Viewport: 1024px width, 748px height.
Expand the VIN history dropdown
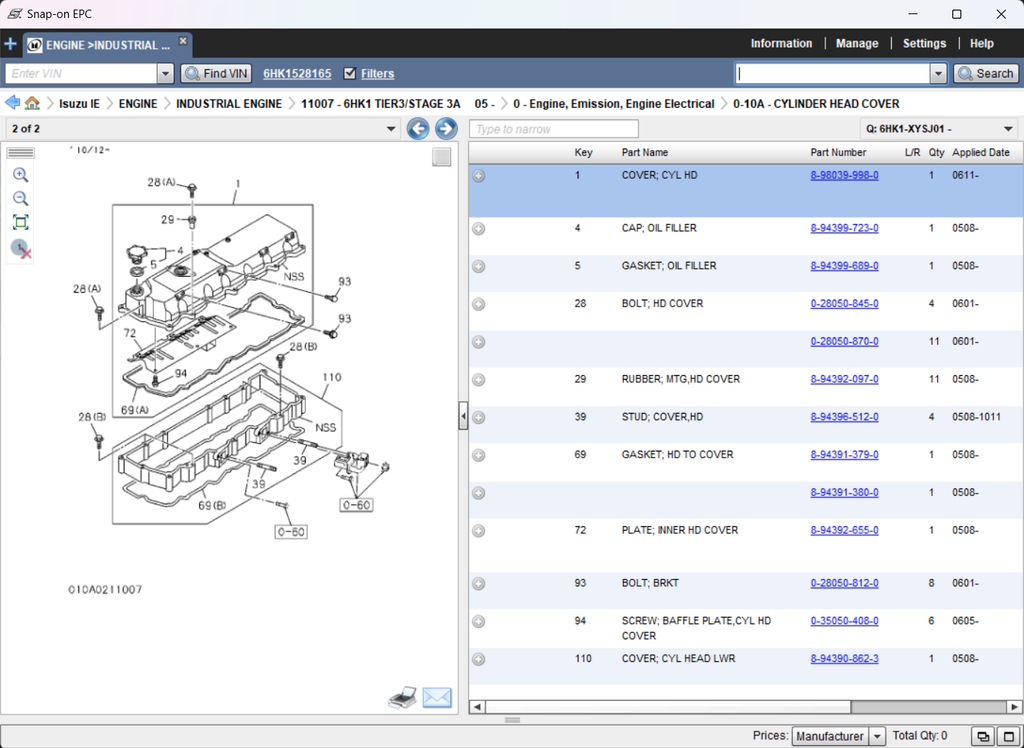(x=165, y=74)
